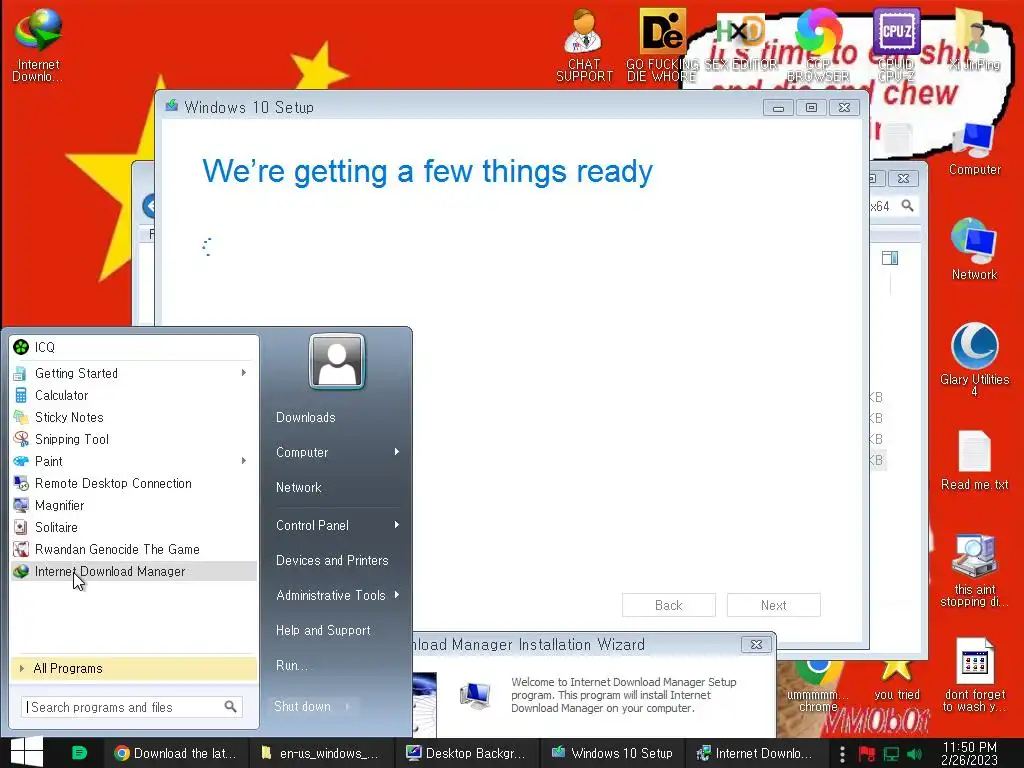Launch Snipping Tool from the Start menu
The width and height of the screenshot is (1024, 768).
pyautogui.click(x=134, y=439)
